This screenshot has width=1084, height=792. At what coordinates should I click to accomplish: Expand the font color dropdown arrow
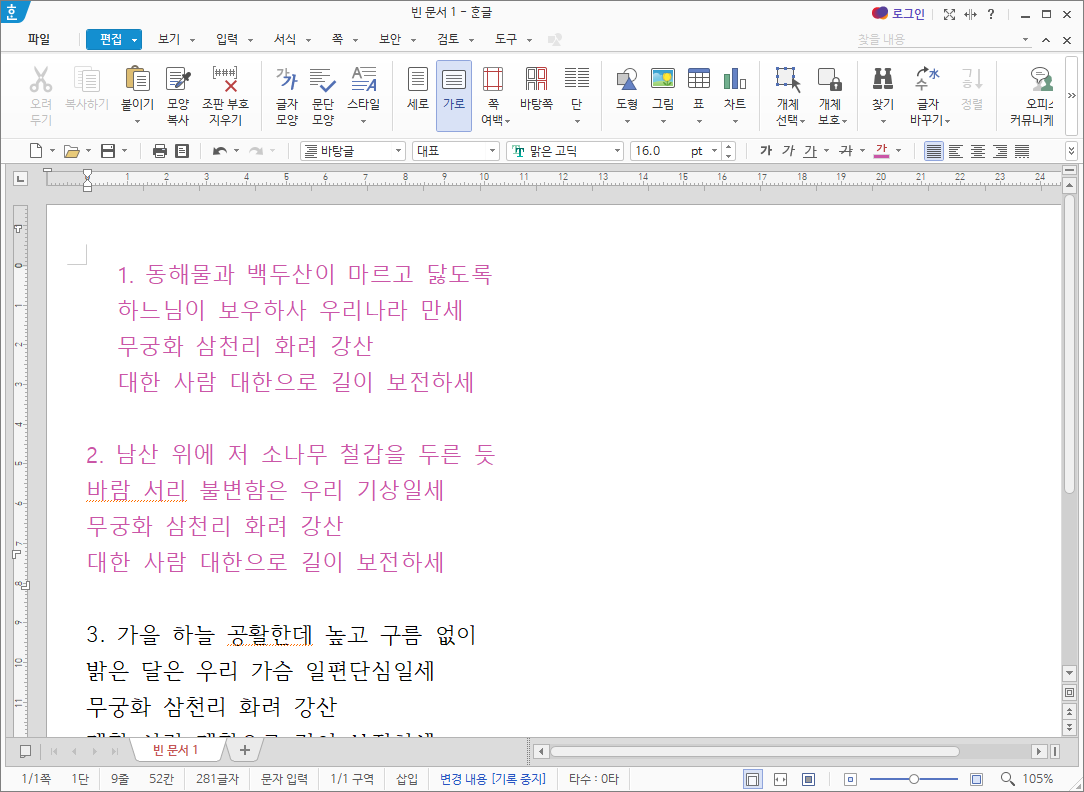tap(899, 151)
